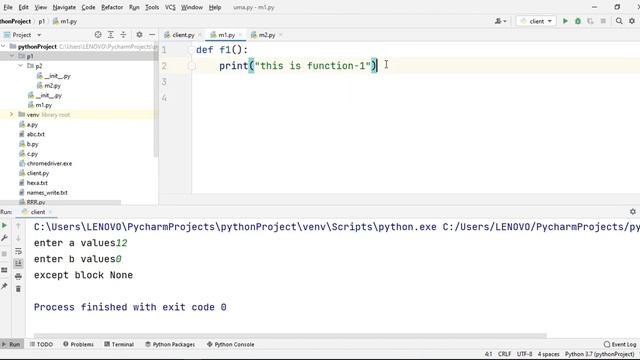
Task: Select opened file locate icon in Project panel
Action: [x=98, y=35]
